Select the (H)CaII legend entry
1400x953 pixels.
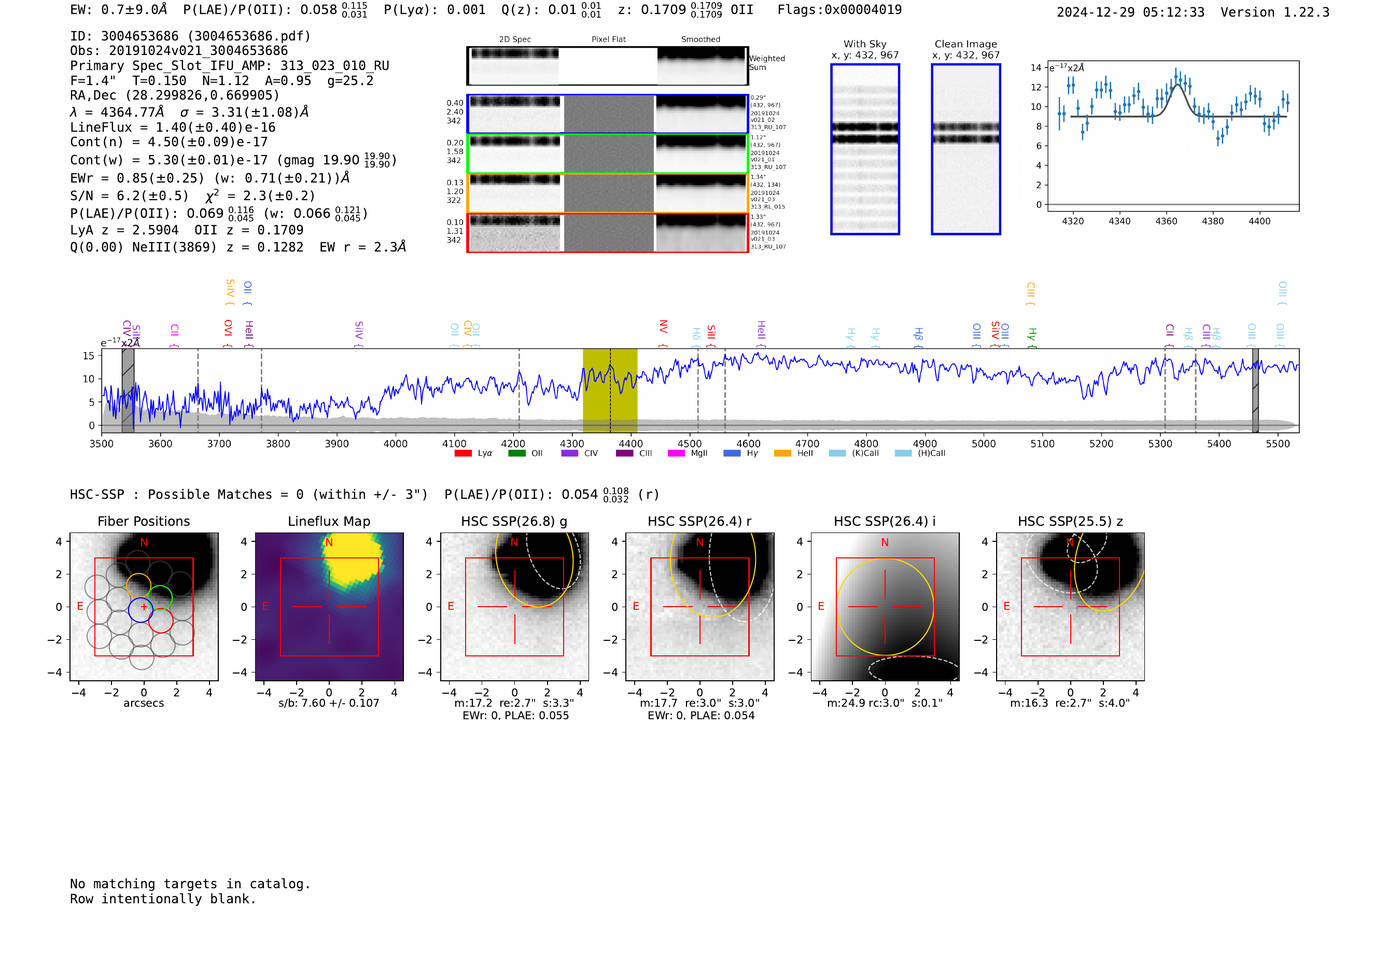919,453
